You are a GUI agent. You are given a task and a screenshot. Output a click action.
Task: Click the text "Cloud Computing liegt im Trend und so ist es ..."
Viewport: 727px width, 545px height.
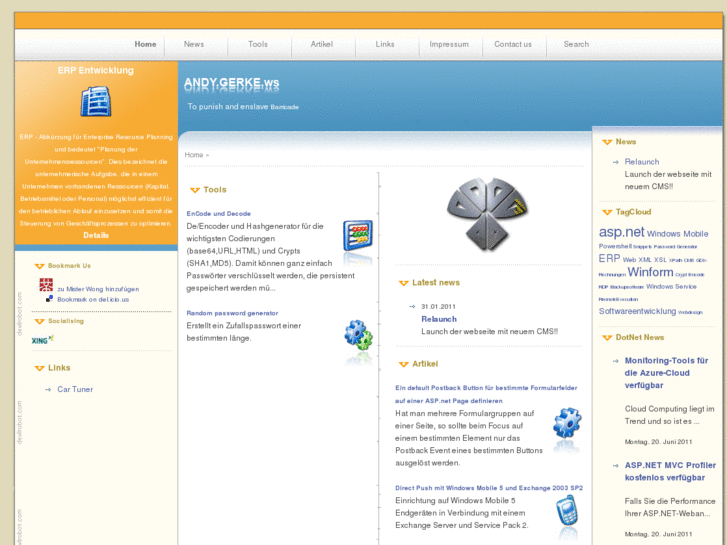pyautogui.click(x=670, y=415)
